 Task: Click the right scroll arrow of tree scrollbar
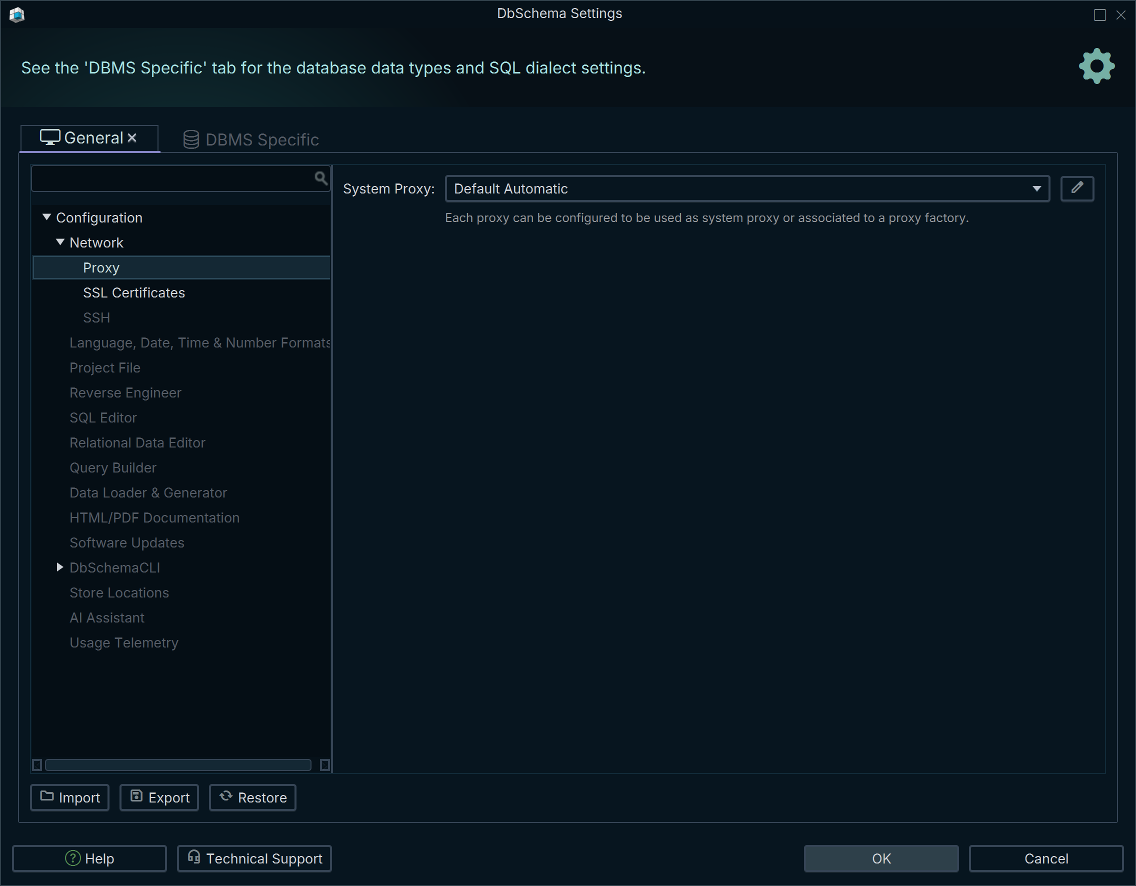[x=325, y=765]
